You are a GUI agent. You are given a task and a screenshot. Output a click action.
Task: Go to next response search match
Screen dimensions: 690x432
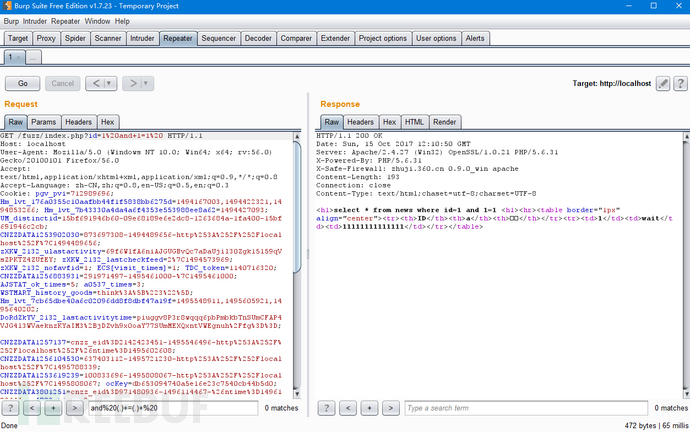pyautogui.click(x=391, y=408)
